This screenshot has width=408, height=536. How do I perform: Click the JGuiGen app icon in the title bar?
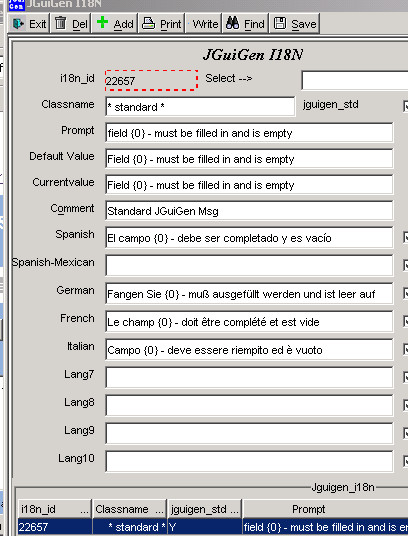[17, 5]
